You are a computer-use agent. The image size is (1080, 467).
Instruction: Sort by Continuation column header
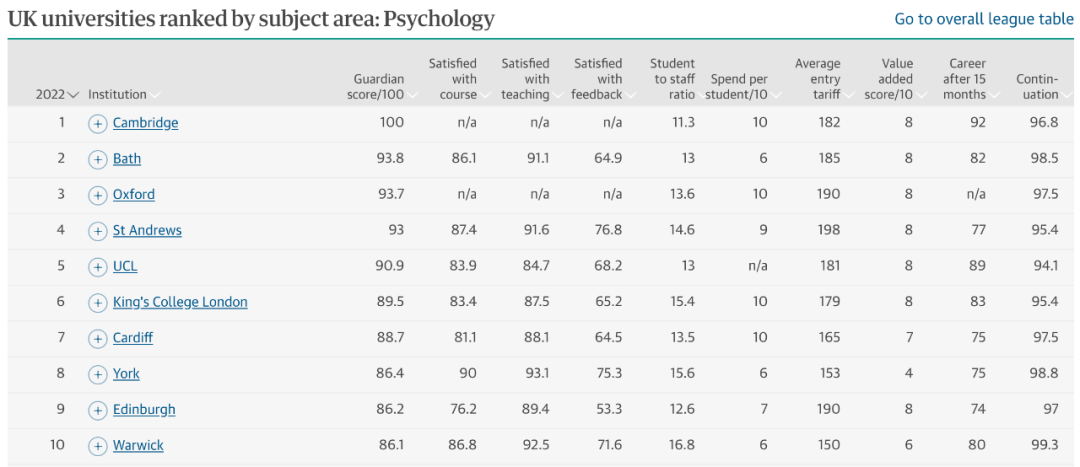pos(1042,87)
